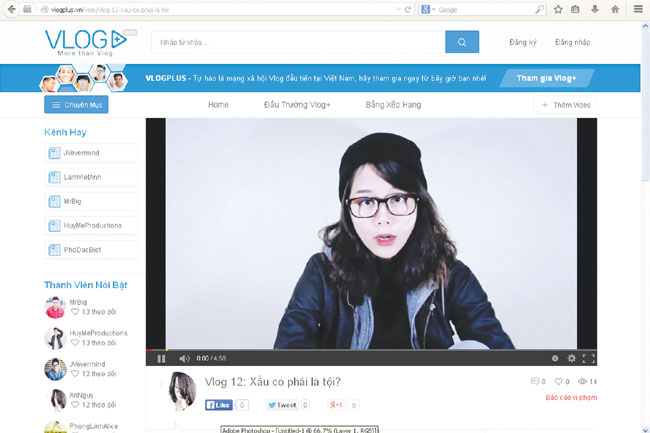Like the video on Facebook
The image size is (650, 433).
[x=218, y=405]
